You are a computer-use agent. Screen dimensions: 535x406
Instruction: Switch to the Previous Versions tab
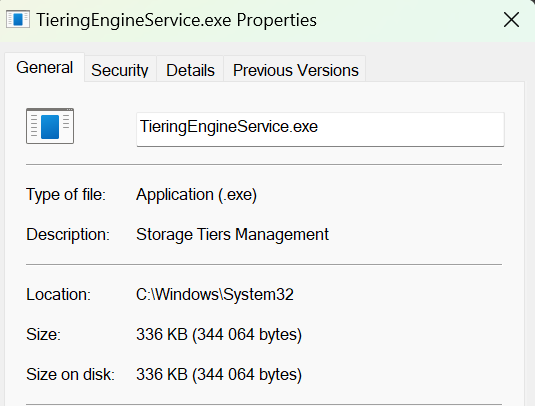[x=295, y=70]
